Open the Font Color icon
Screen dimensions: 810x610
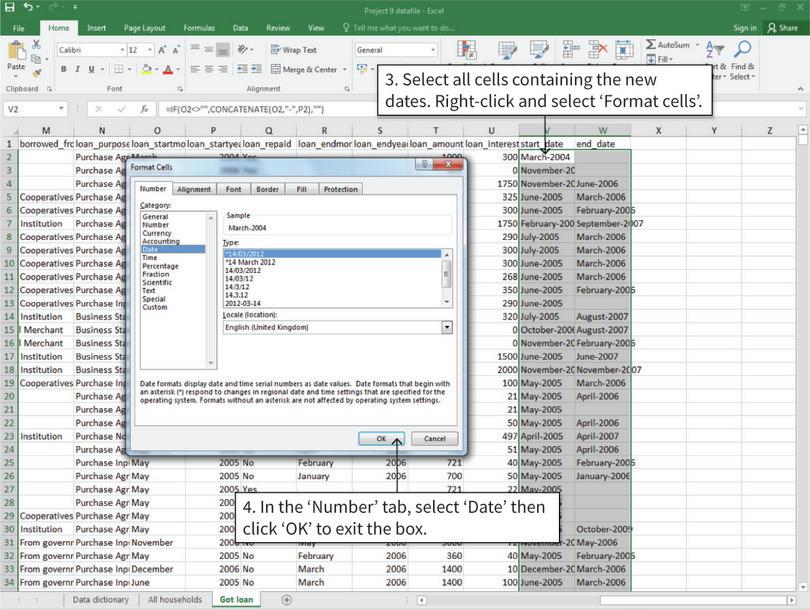point(168,69)
